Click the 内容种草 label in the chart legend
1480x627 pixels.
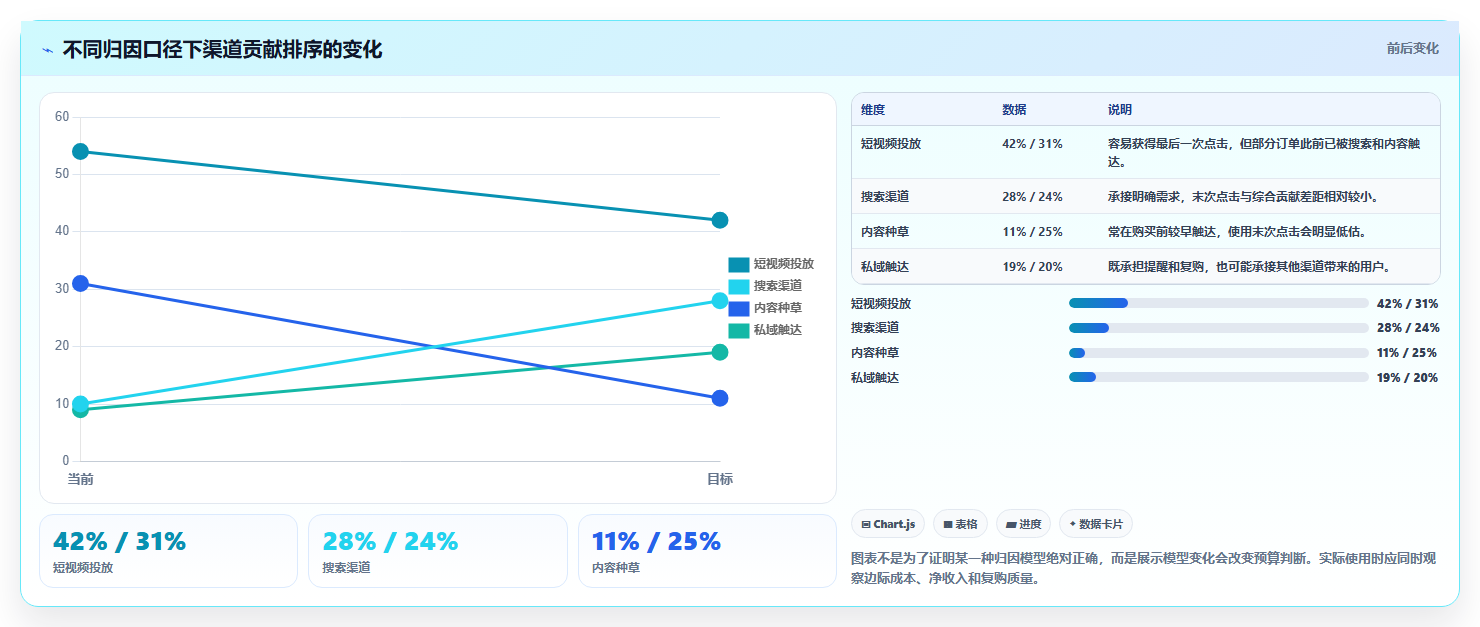pos(778,309)
